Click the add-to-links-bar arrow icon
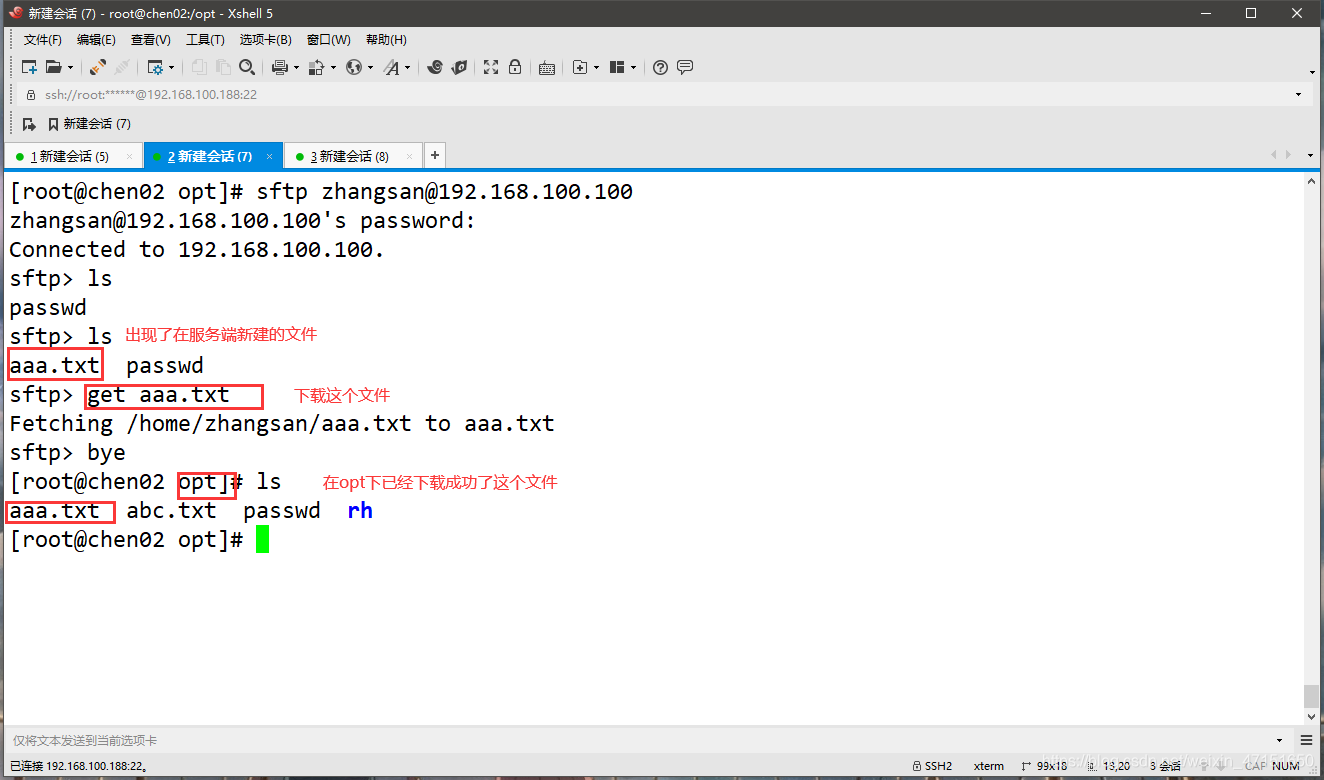This screenshot has width=1324, height=780. [29, 124]
